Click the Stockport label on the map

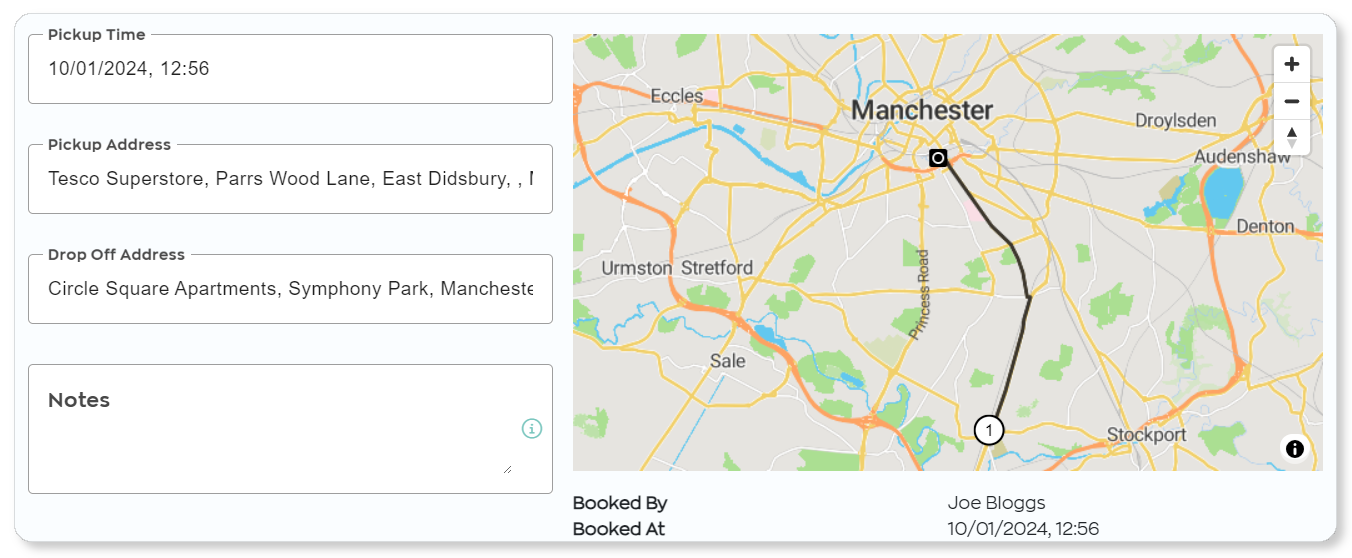[1146, 435]
